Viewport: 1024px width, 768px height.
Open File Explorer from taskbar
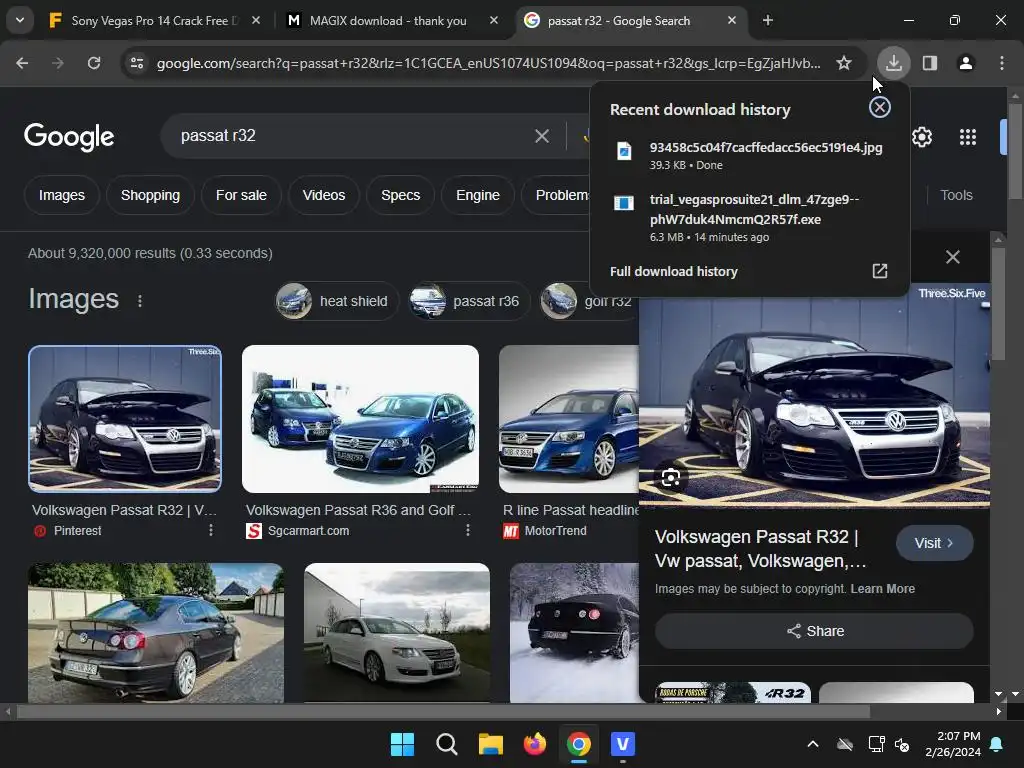coord(490,744)
